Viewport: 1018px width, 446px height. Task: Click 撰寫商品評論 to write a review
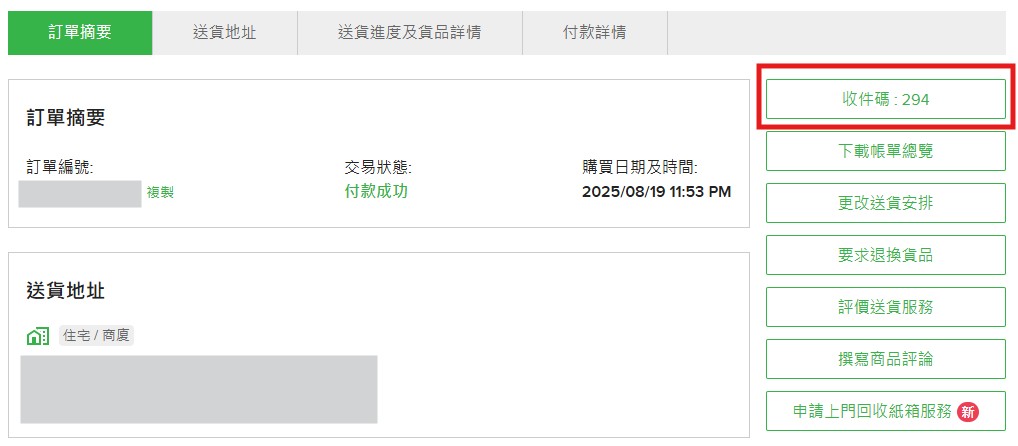(x=885, y=359)
